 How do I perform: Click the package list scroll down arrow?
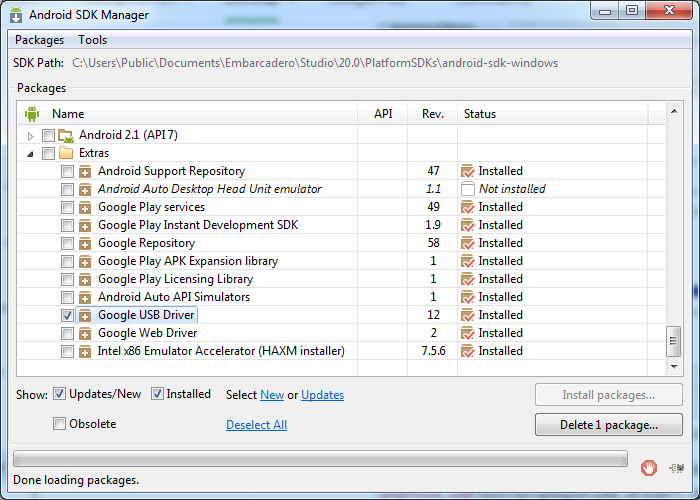pyautogui.click(x=674, y=367)
